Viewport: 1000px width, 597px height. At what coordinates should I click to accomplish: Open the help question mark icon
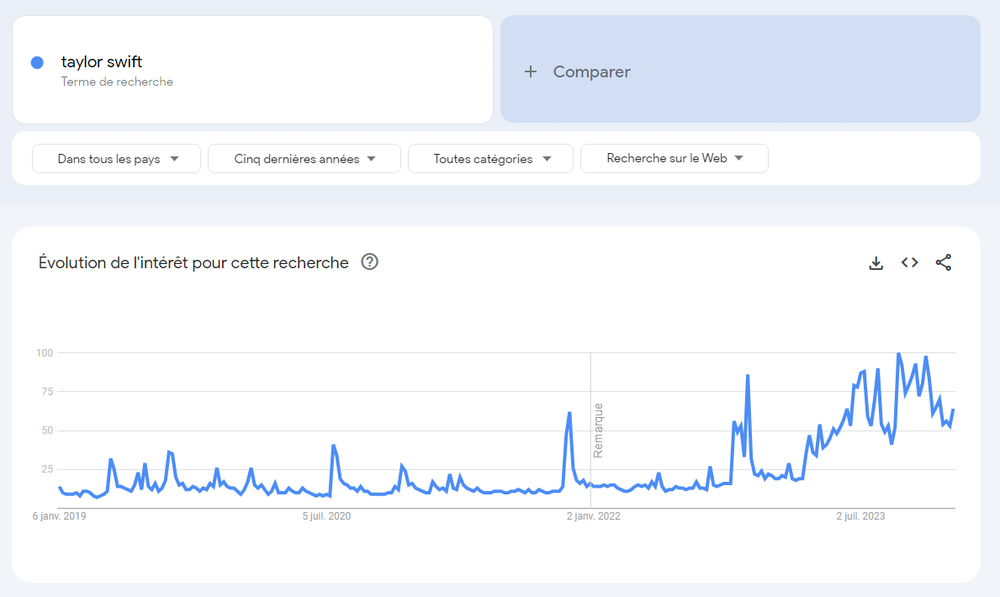coord(370,263)
